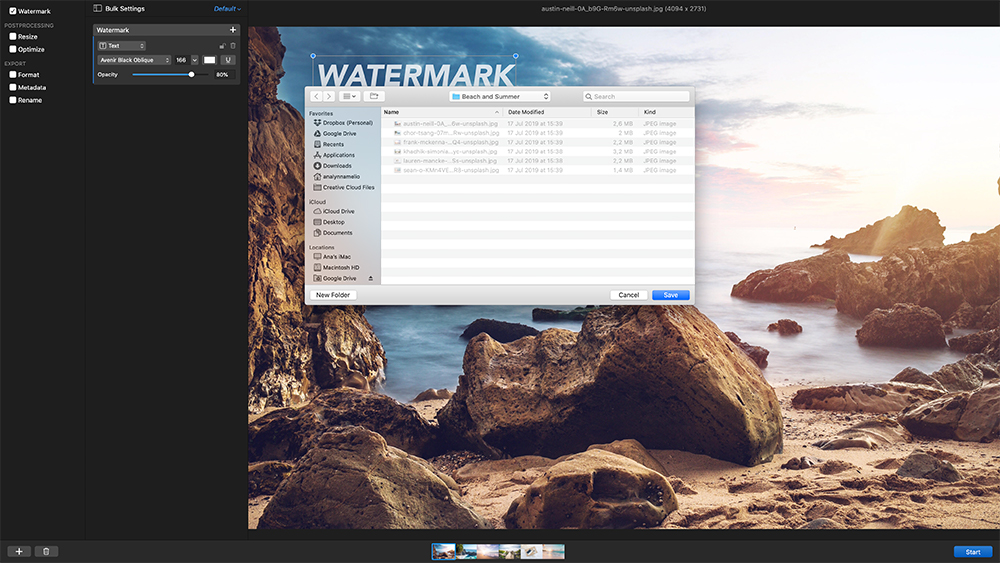Open Downloads in the sidebar
1000x563 pixels.
333,166
